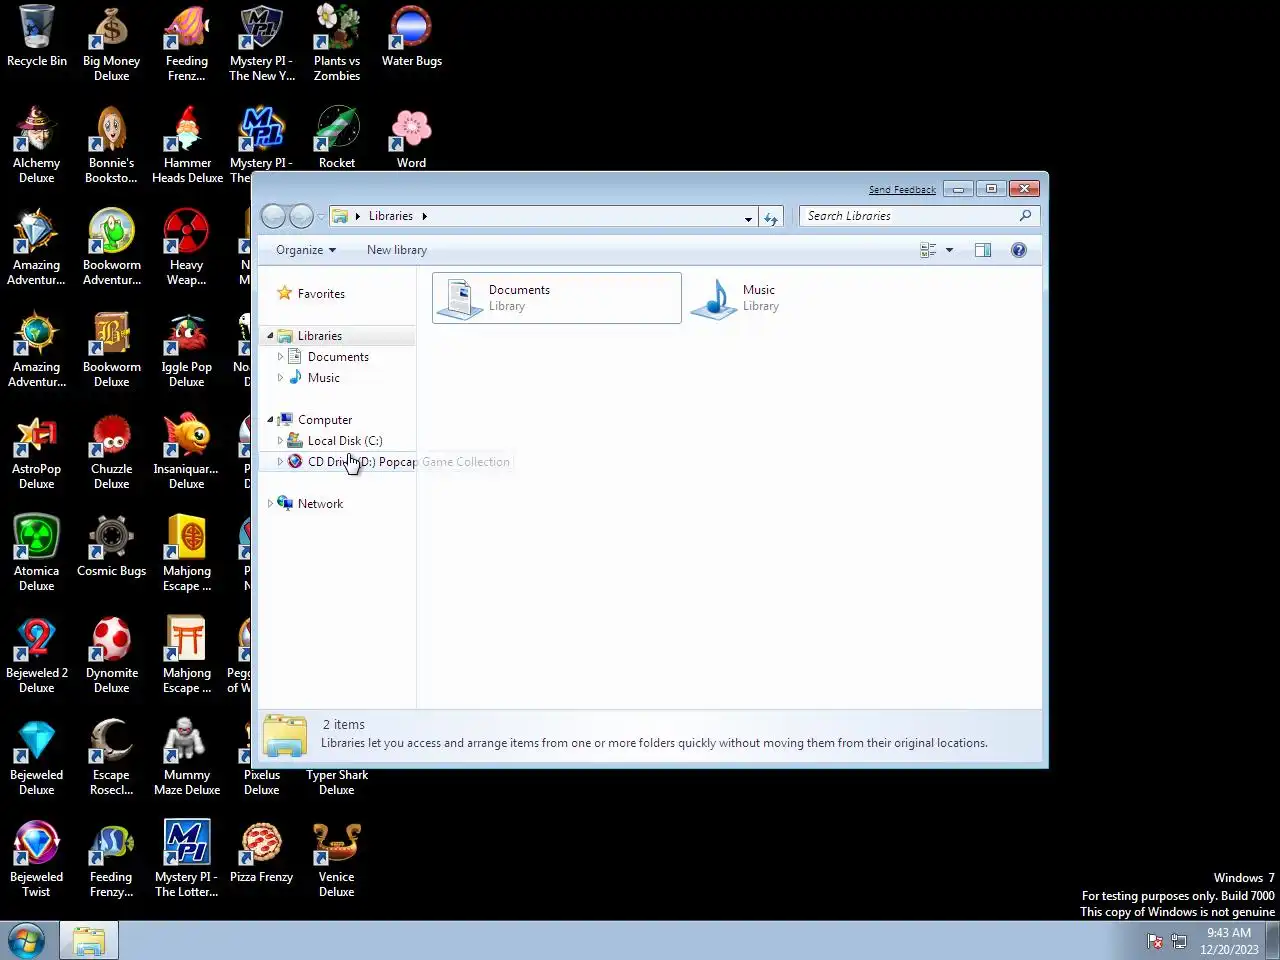Image resolution: width=1280 pixels, height=960 pixels.
Task: Expand the CD Drive (D:) tree node
Action: point(280,462)
